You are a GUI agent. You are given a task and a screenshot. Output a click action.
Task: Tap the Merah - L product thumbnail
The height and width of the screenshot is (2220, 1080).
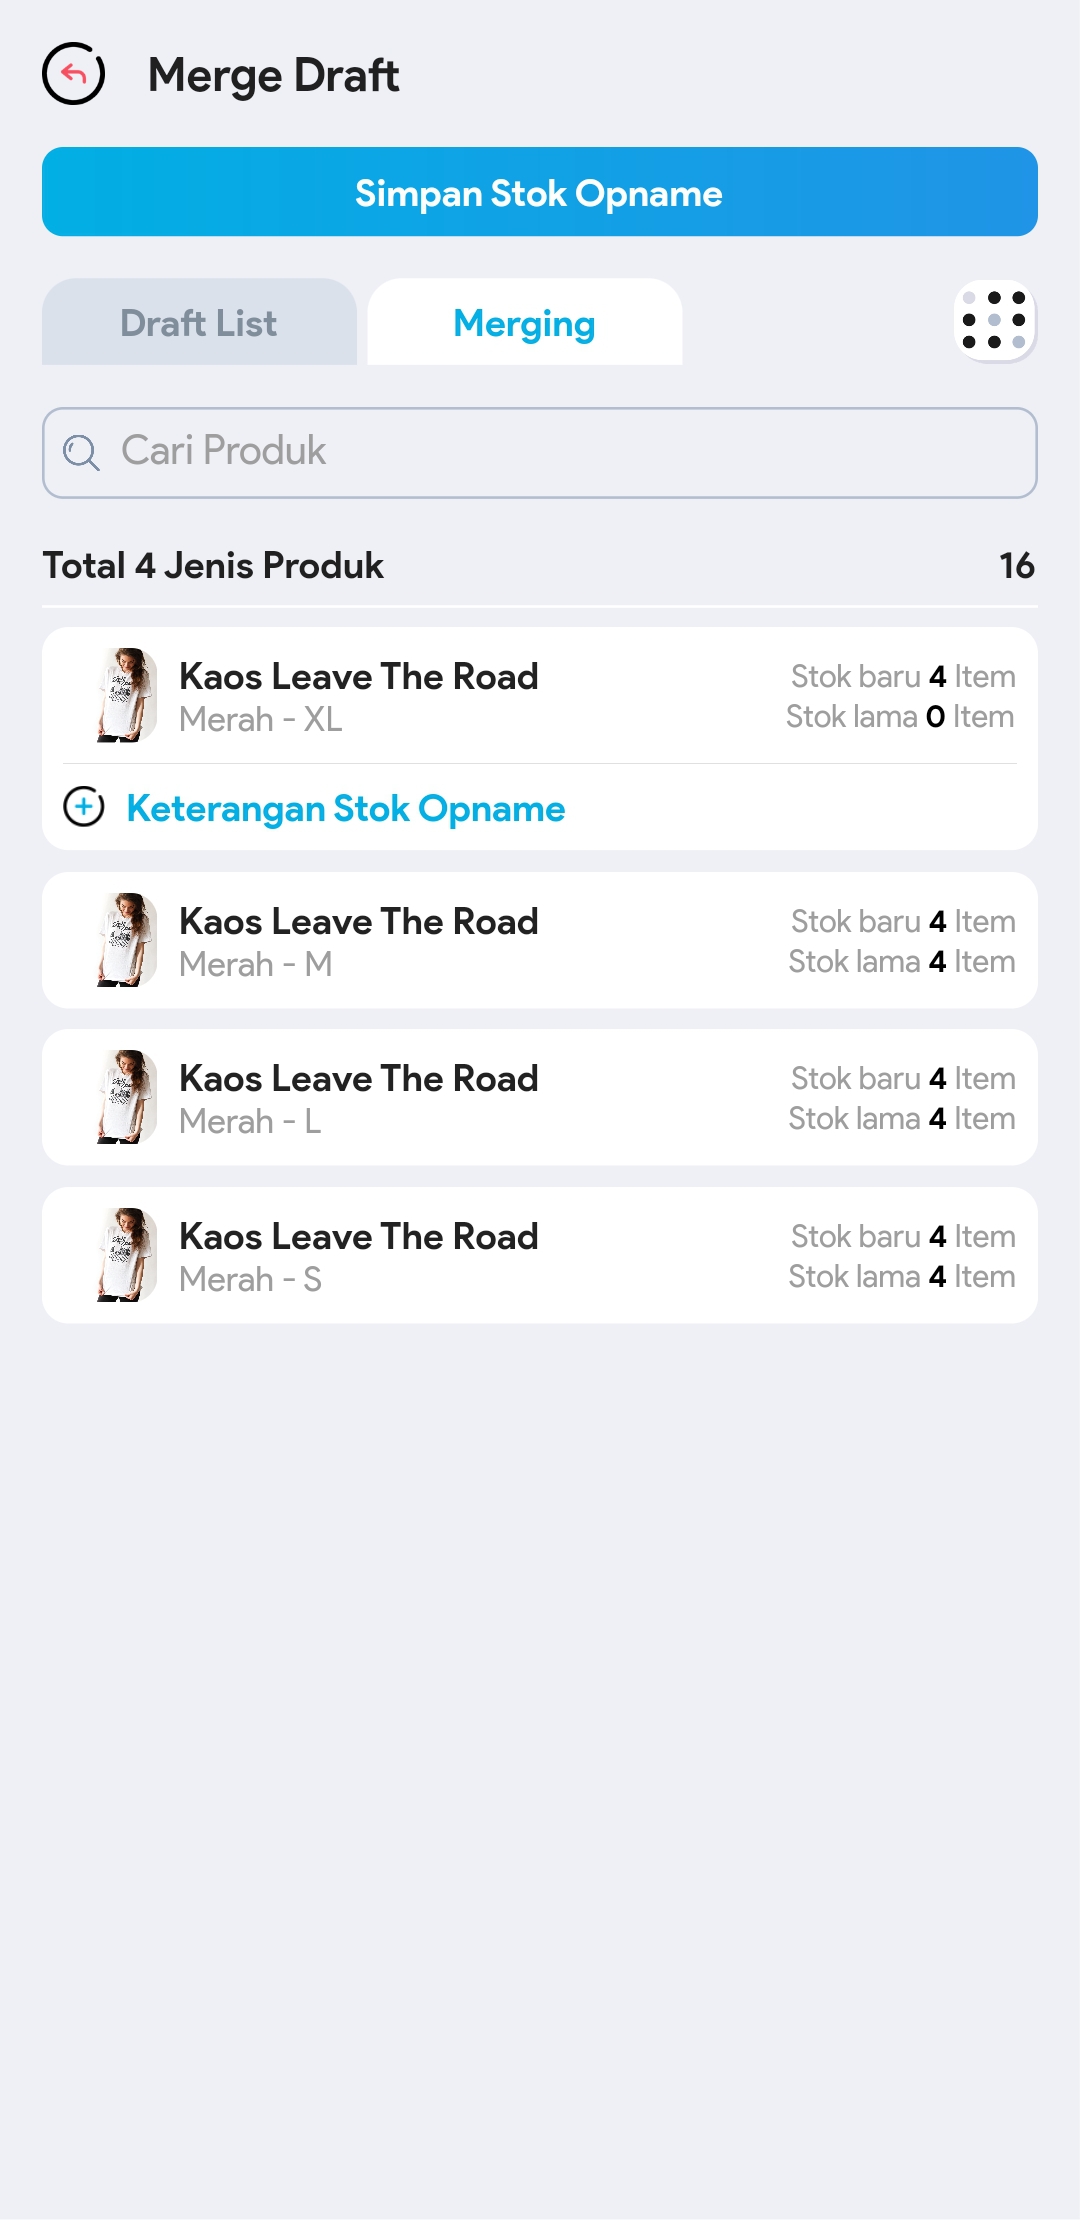coord(126,1097)
